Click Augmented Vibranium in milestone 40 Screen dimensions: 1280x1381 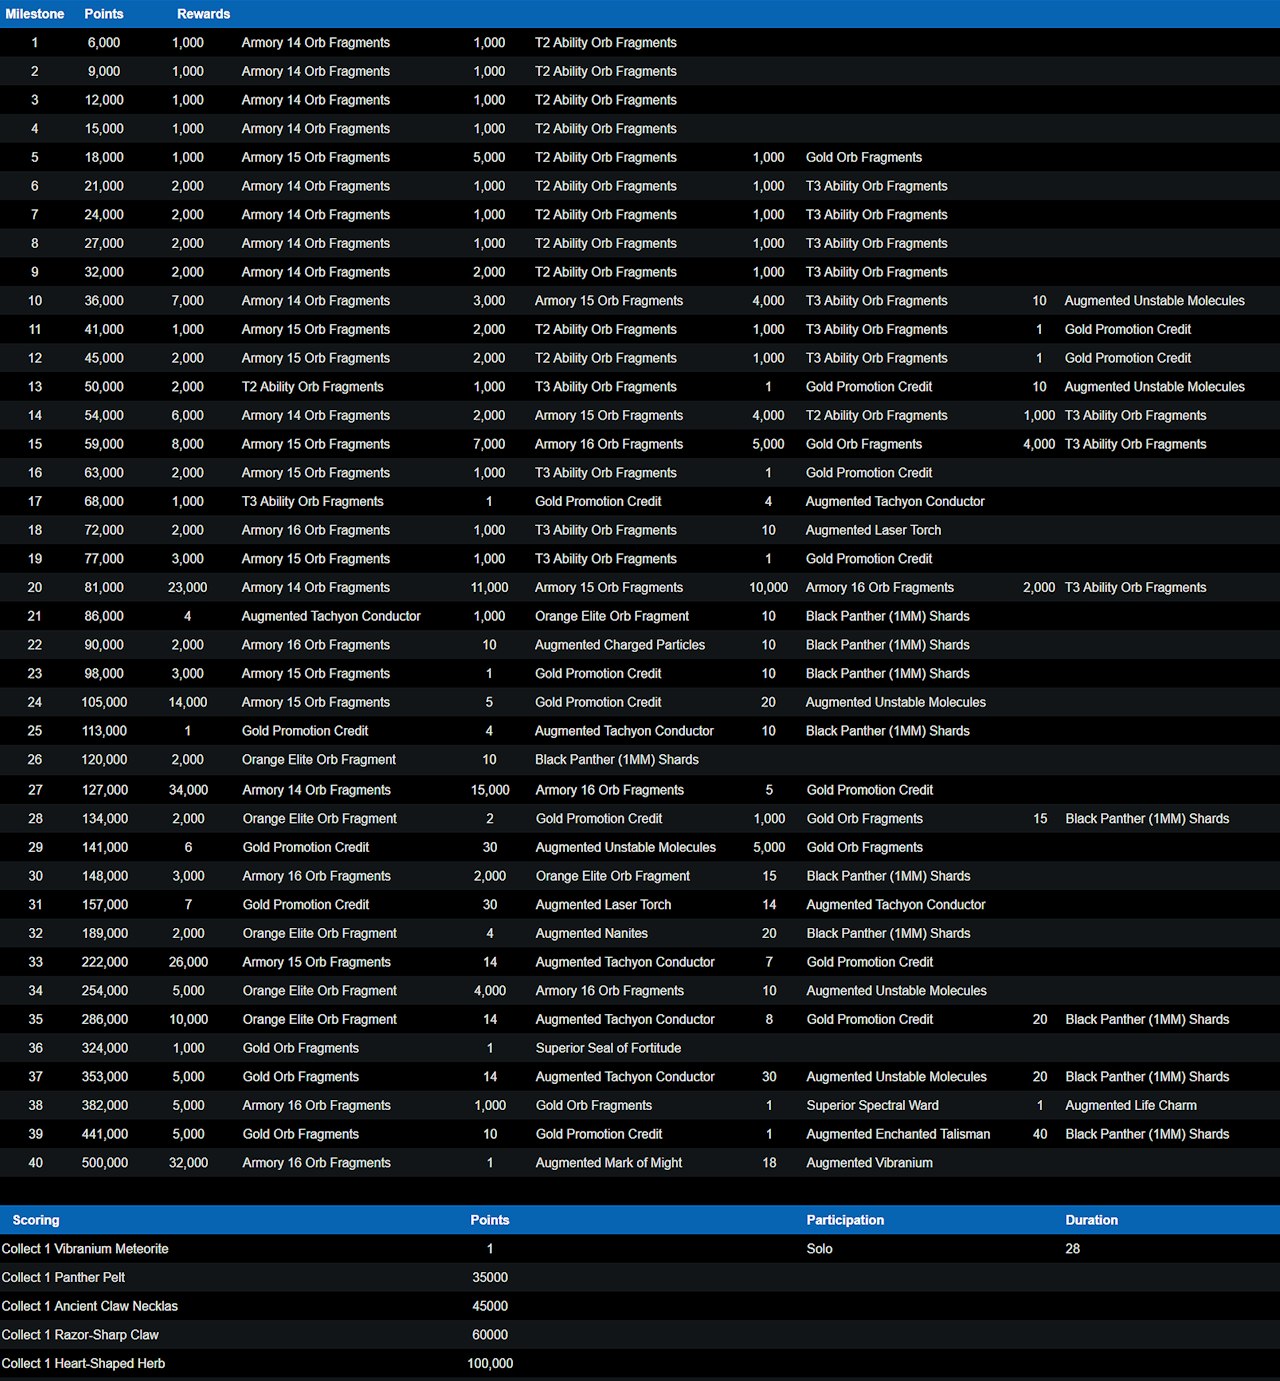[x=869, y=1163]
